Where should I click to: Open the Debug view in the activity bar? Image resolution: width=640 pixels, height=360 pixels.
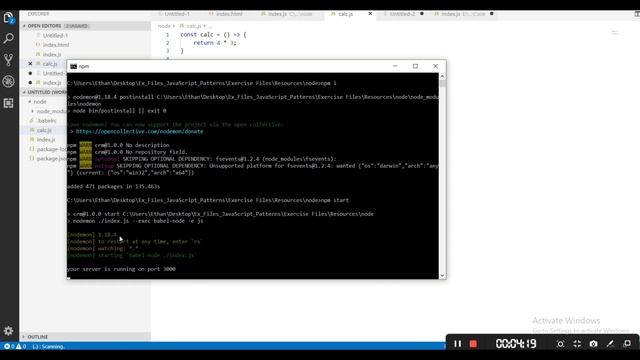[x=9, y=81]
